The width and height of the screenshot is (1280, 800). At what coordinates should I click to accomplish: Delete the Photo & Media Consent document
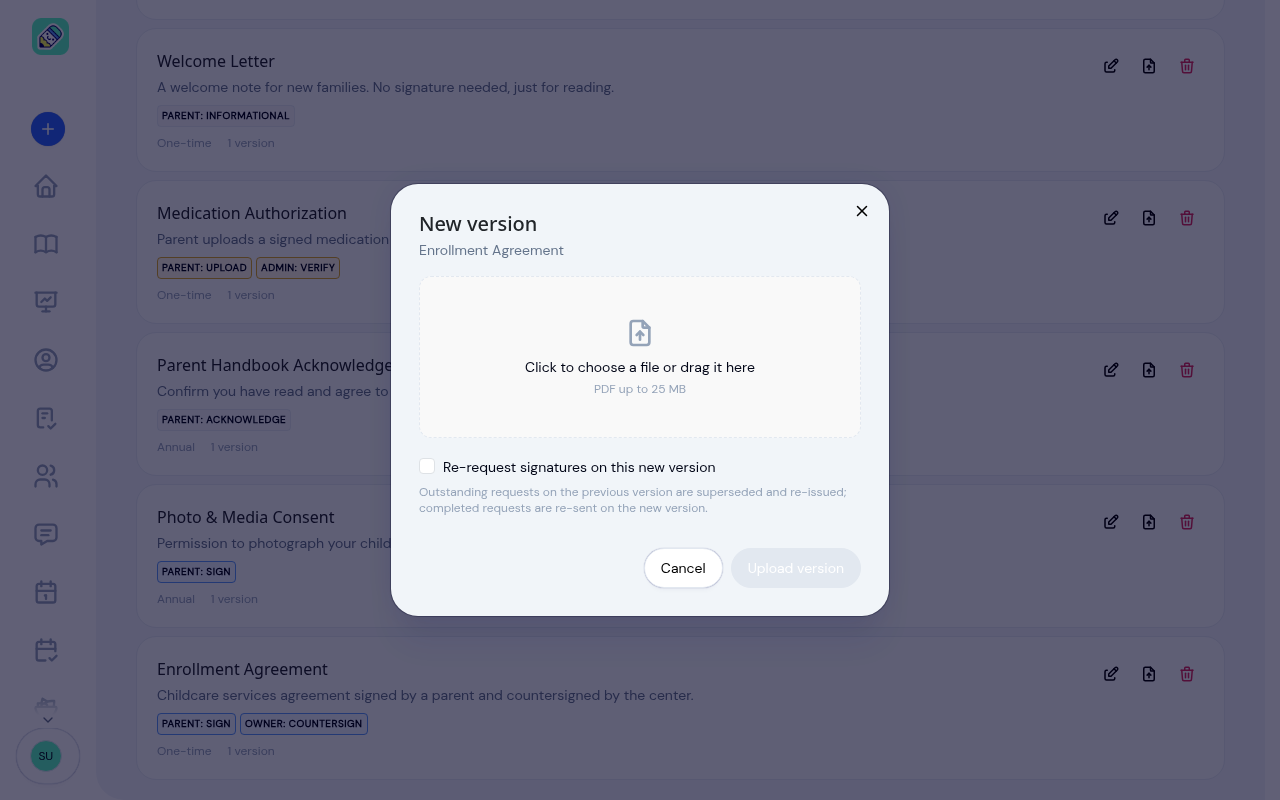(x=1187, y=522)
